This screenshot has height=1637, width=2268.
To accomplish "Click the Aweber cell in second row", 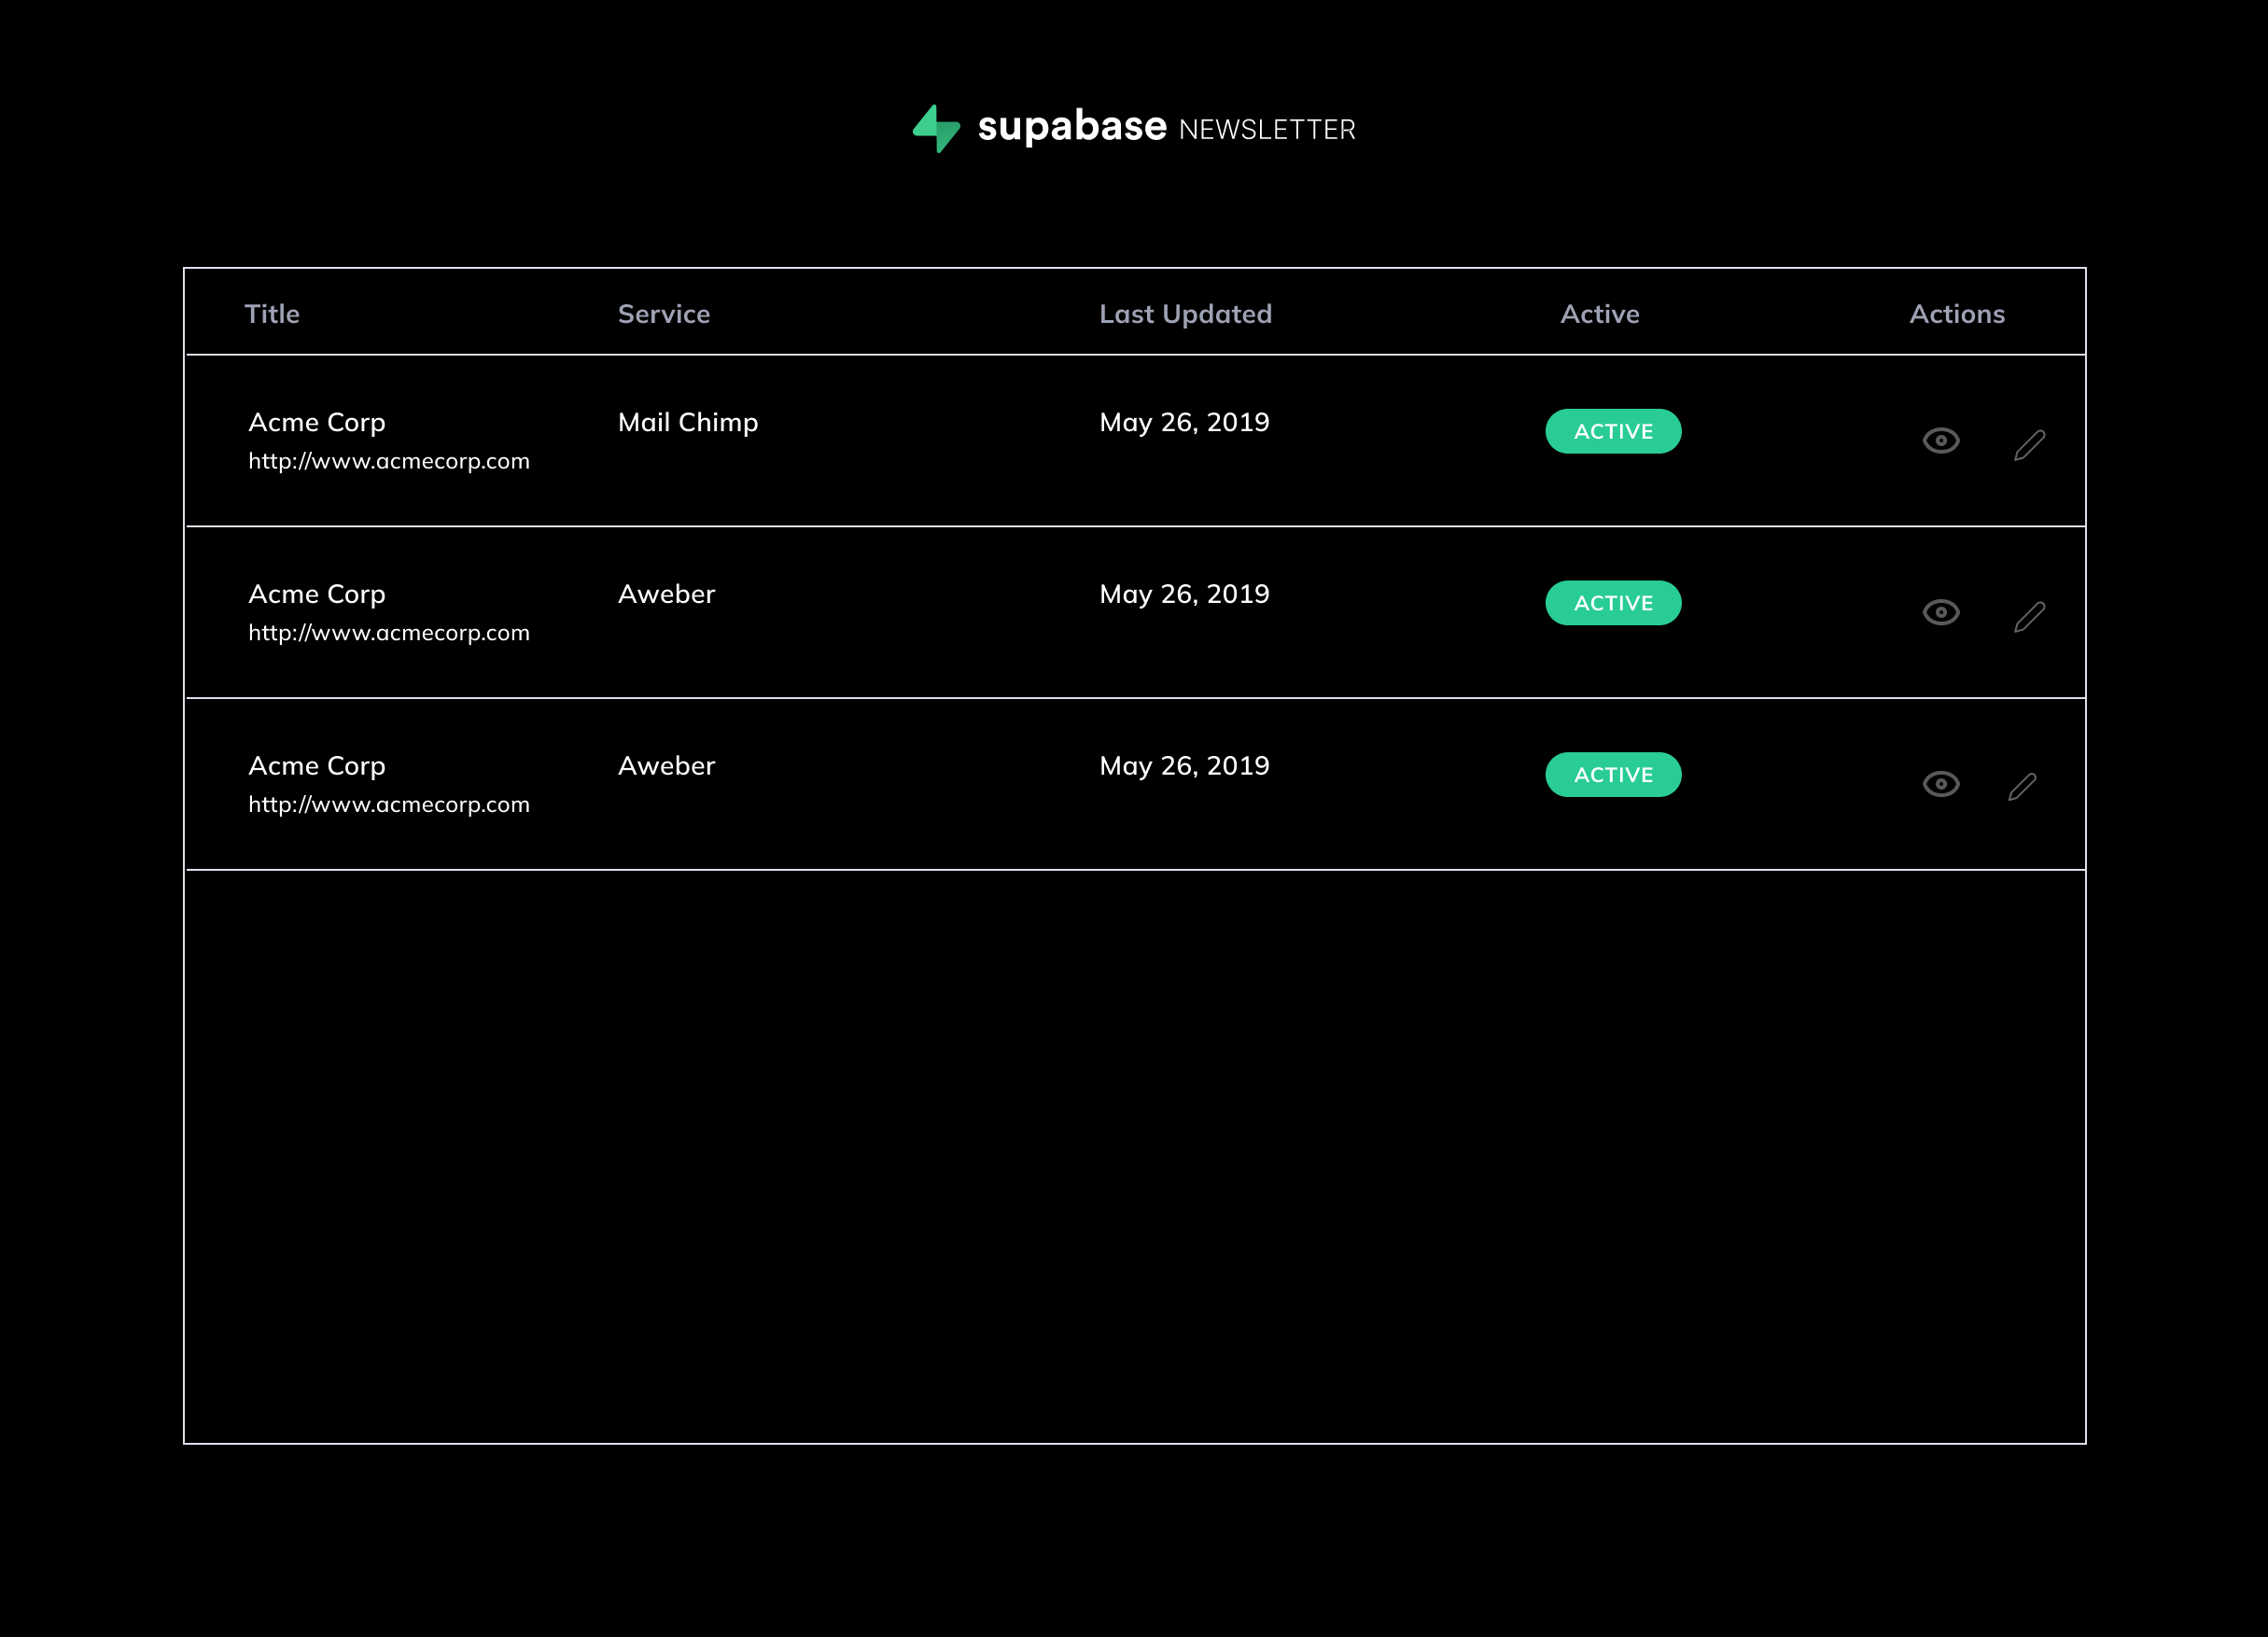I will click(666, 594).
